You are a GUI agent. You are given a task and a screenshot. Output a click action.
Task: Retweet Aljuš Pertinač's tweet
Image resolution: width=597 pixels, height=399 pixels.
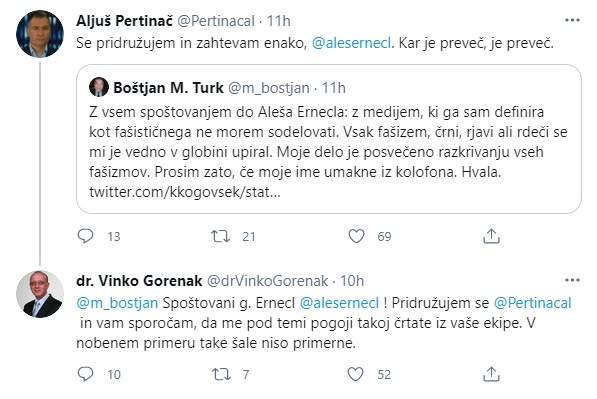tap(221, 236)
